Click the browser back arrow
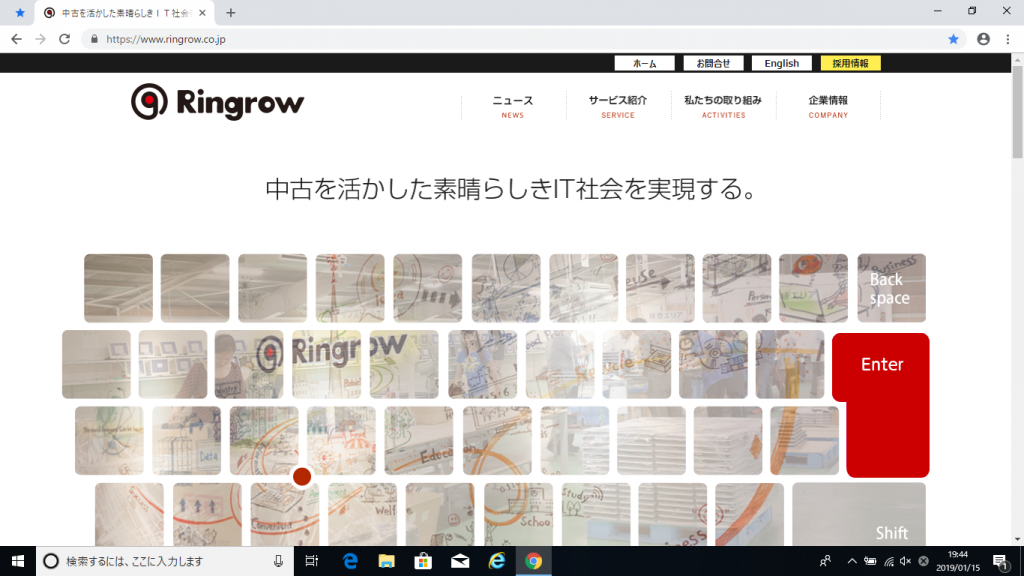1024x576 pixels. pos(15,39)
